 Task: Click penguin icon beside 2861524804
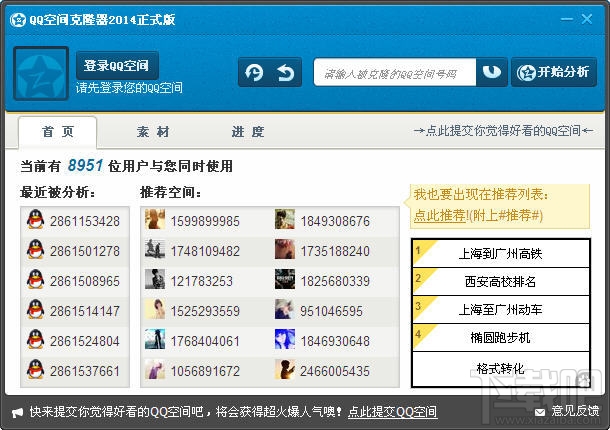click(x=35, y=339)
